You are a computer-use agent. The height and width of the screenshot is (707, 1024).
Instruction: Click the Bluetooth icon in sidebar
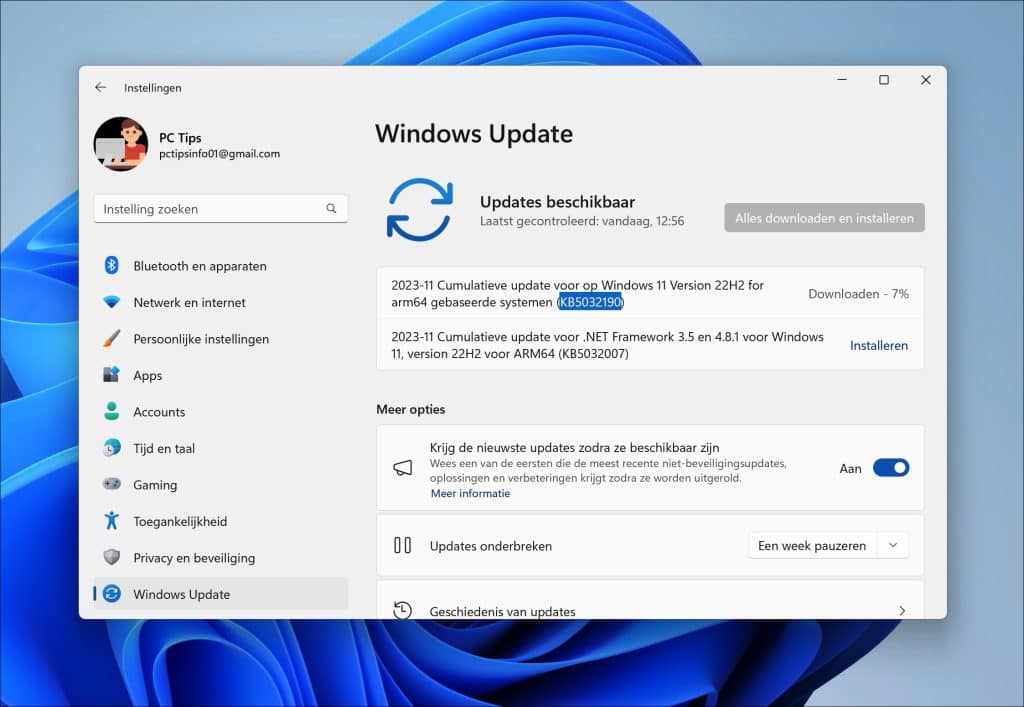tap(112, 265)
